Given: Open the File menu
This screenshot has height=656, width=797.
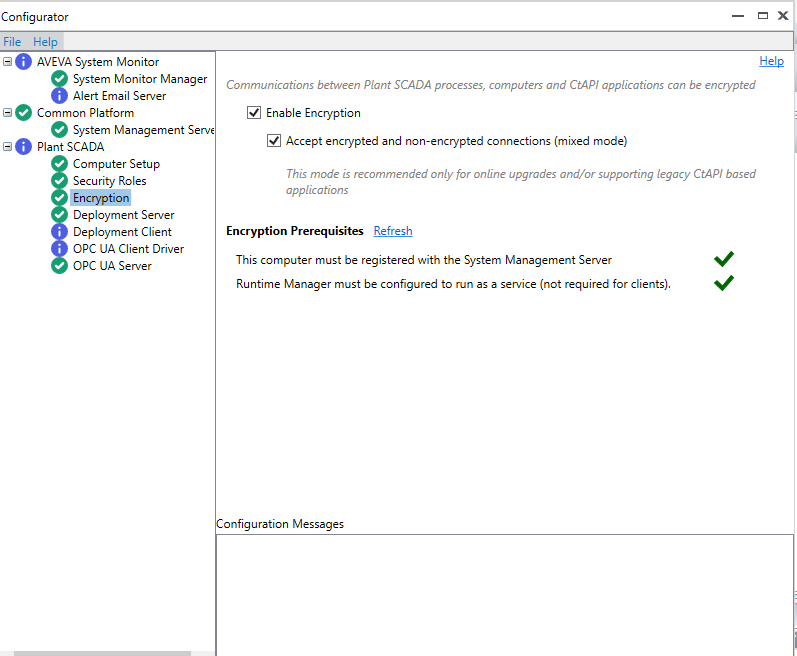Looking at the screenshot, I should tap(12, 42).
